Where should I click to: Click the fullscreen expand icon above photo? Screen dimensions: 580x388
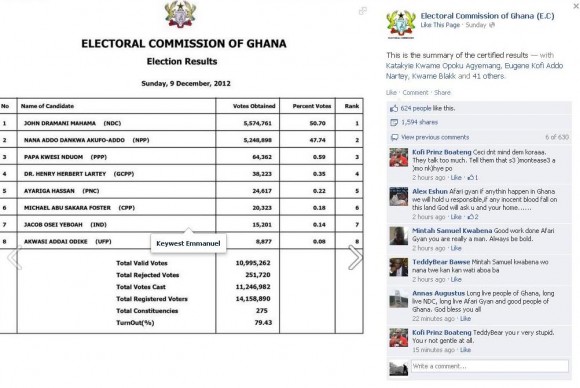click(x=363, y=11)
